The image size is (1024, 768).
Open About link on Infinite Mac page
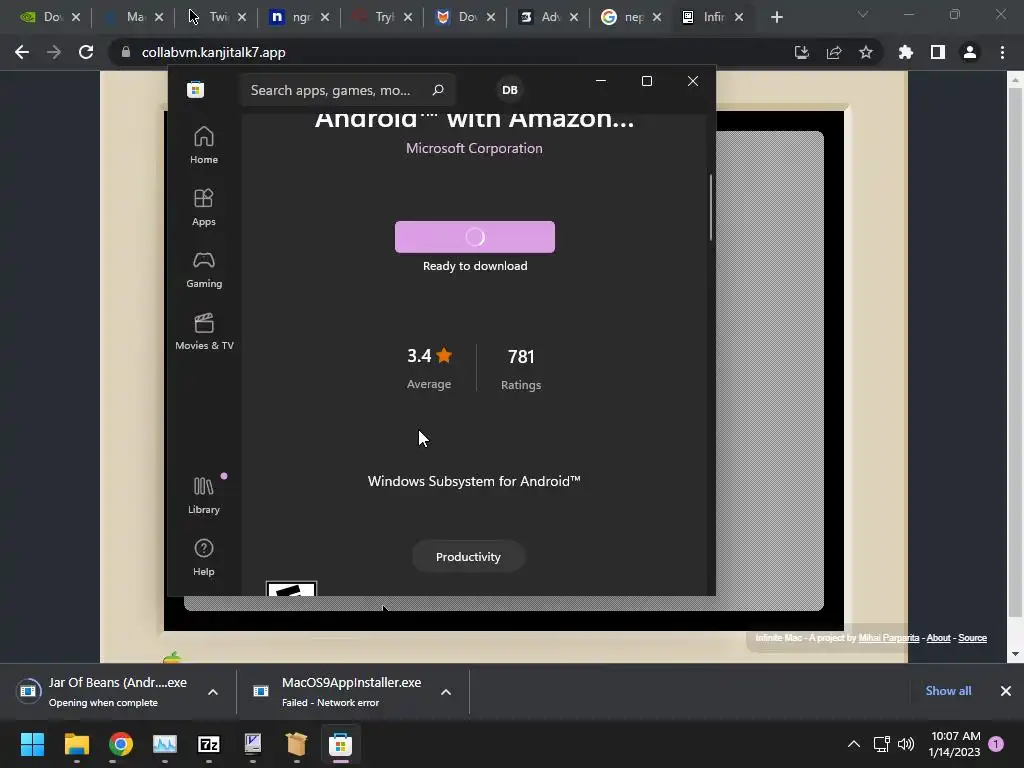tap(938, 638)
